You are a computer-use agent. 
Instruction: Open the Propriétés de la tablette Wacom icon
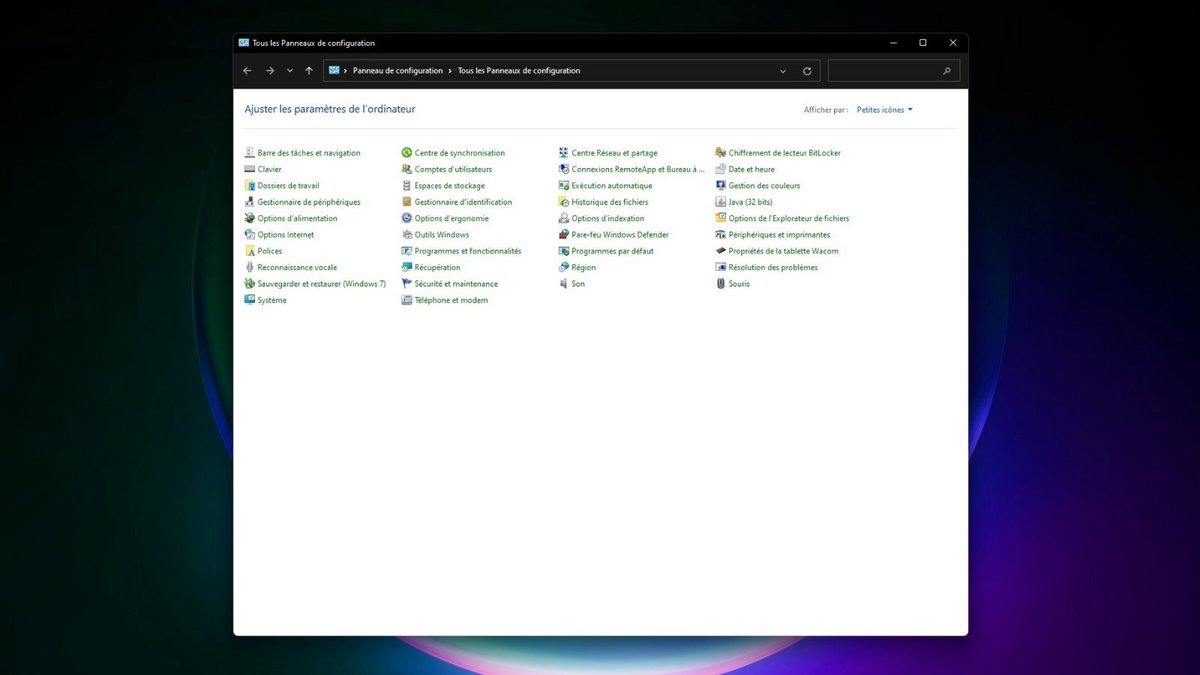click(721, 251)
